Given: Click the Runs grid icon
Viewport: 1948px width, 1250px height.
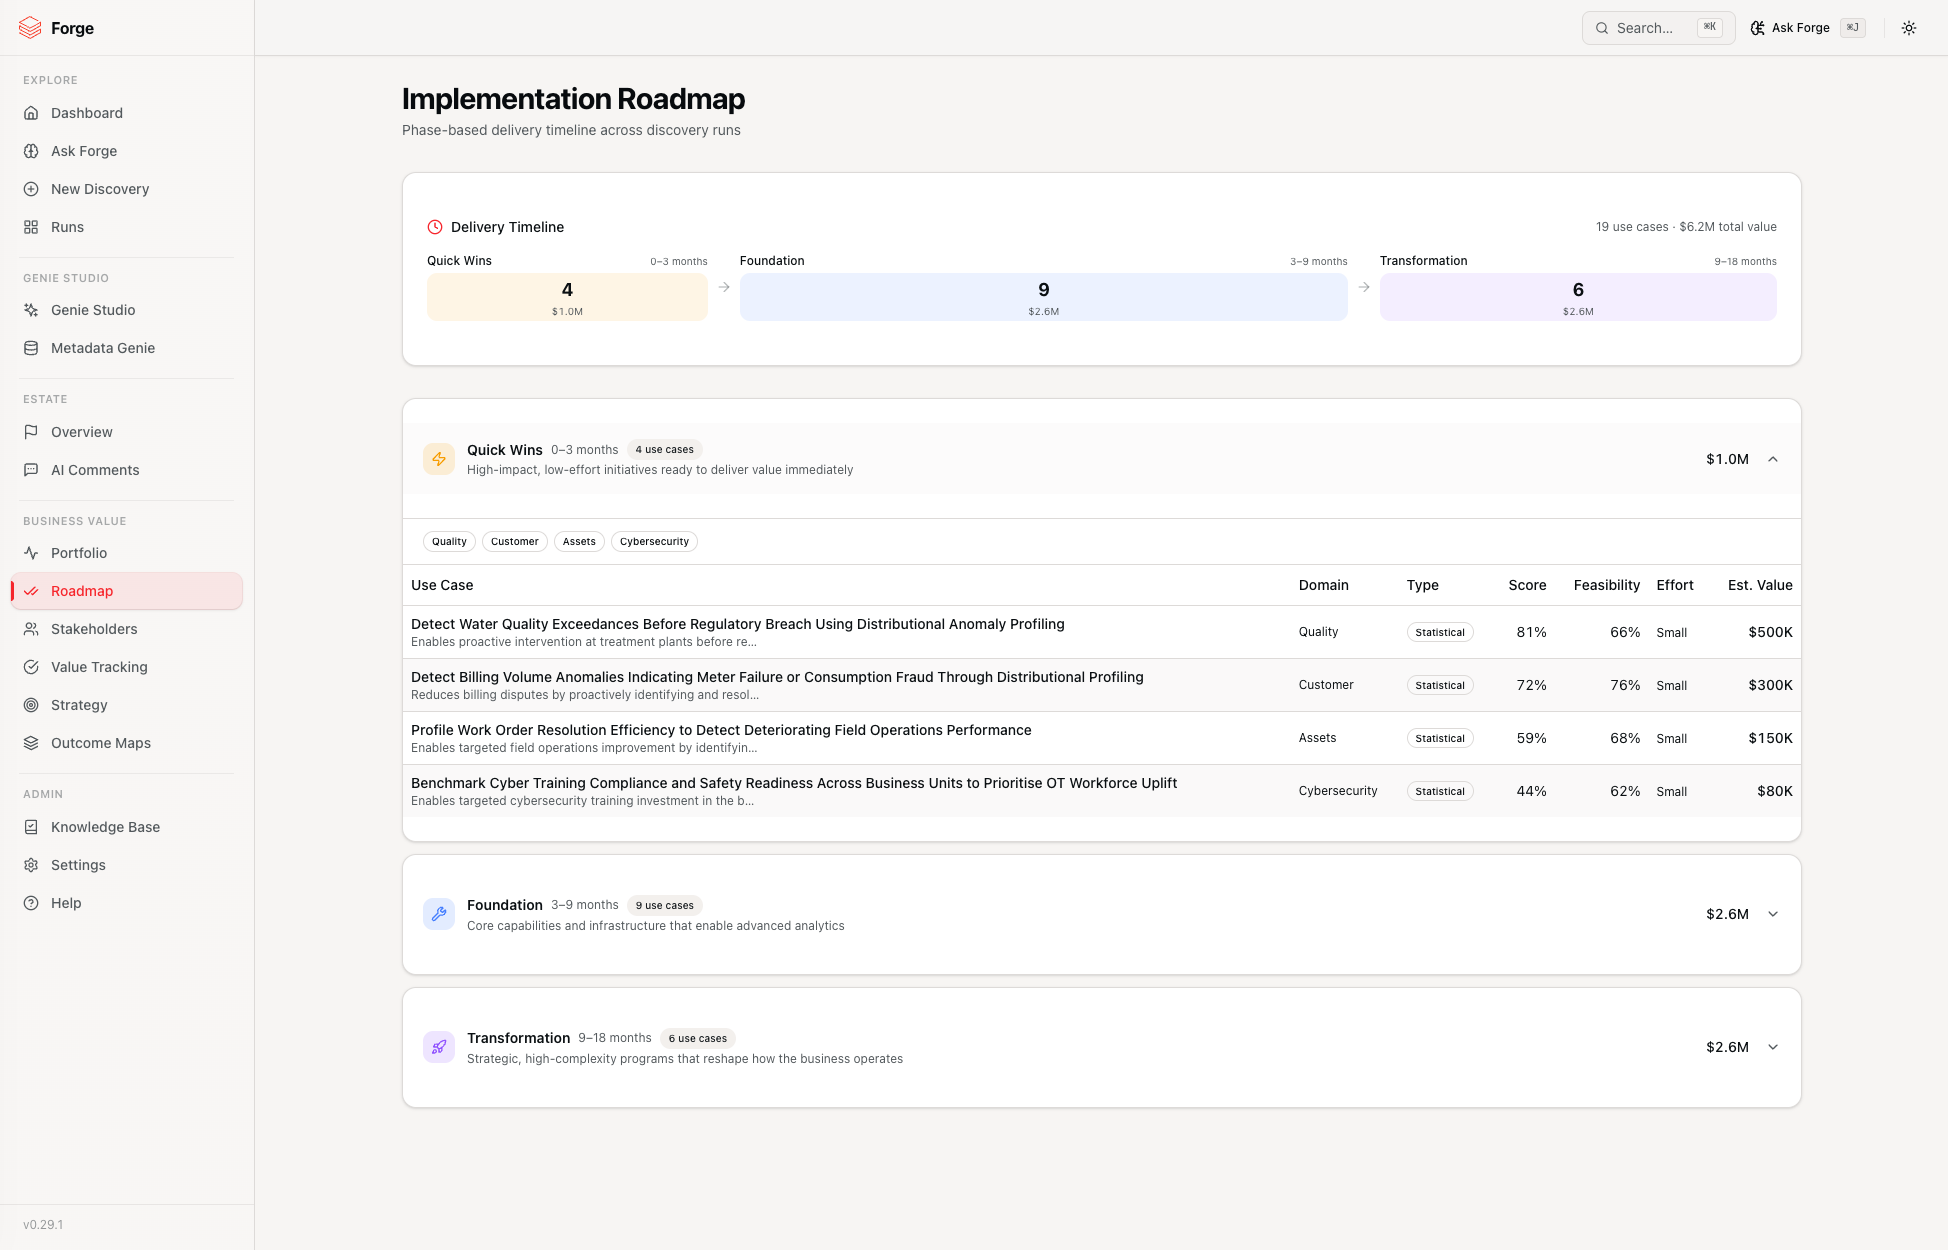Looking at the screenshot, I should (x=31, y=227).
